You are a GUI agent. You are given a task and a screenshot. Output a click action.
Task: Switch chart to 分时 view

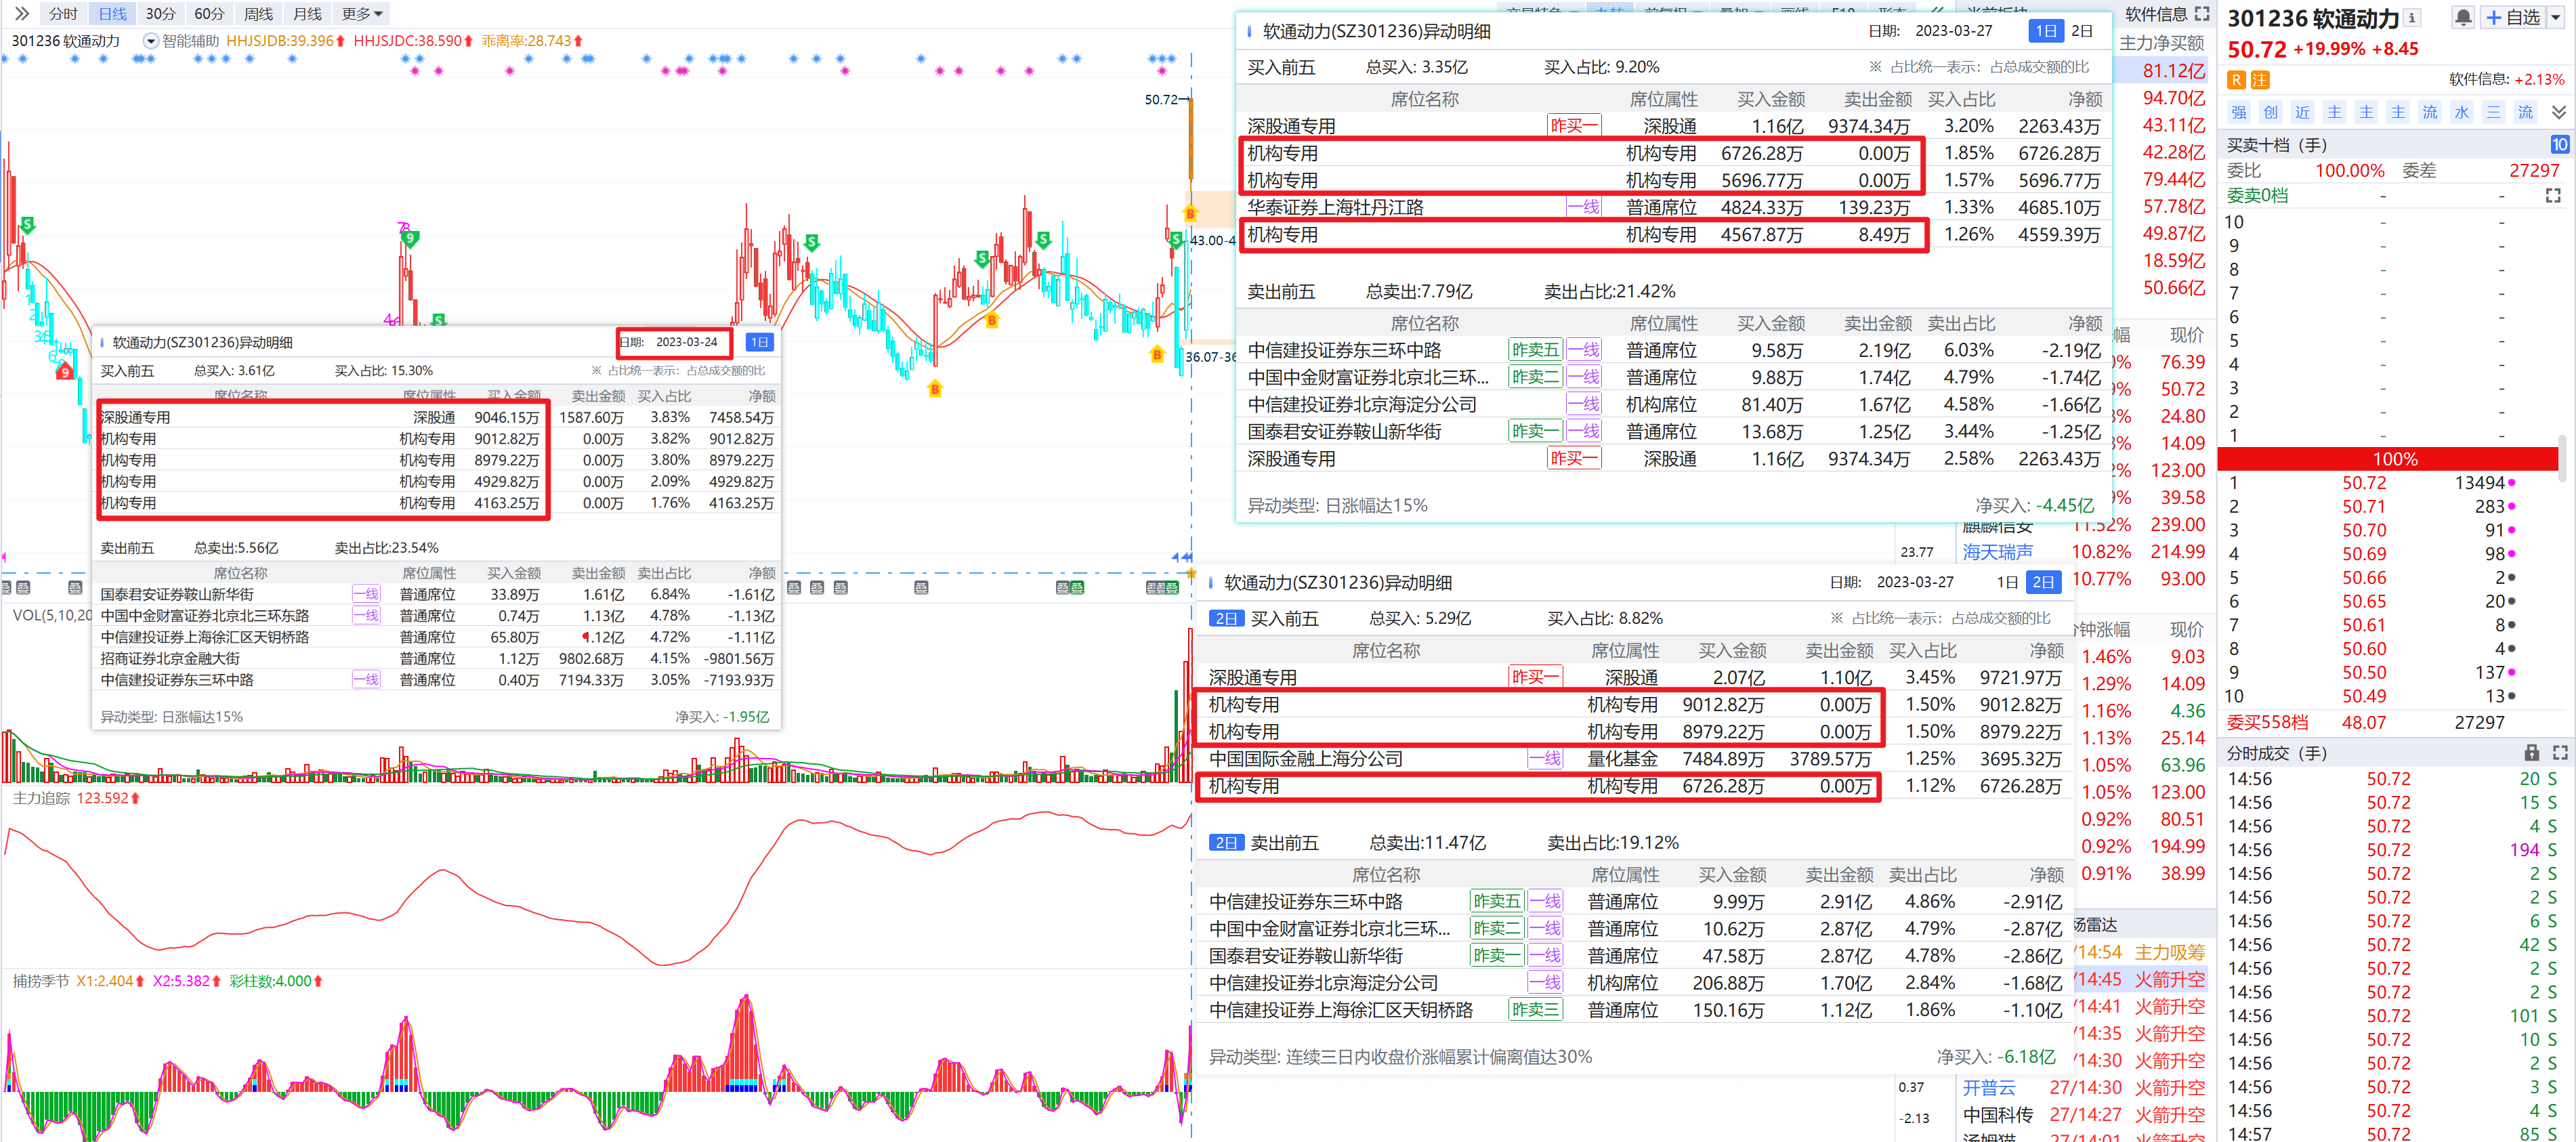(63, 13)
